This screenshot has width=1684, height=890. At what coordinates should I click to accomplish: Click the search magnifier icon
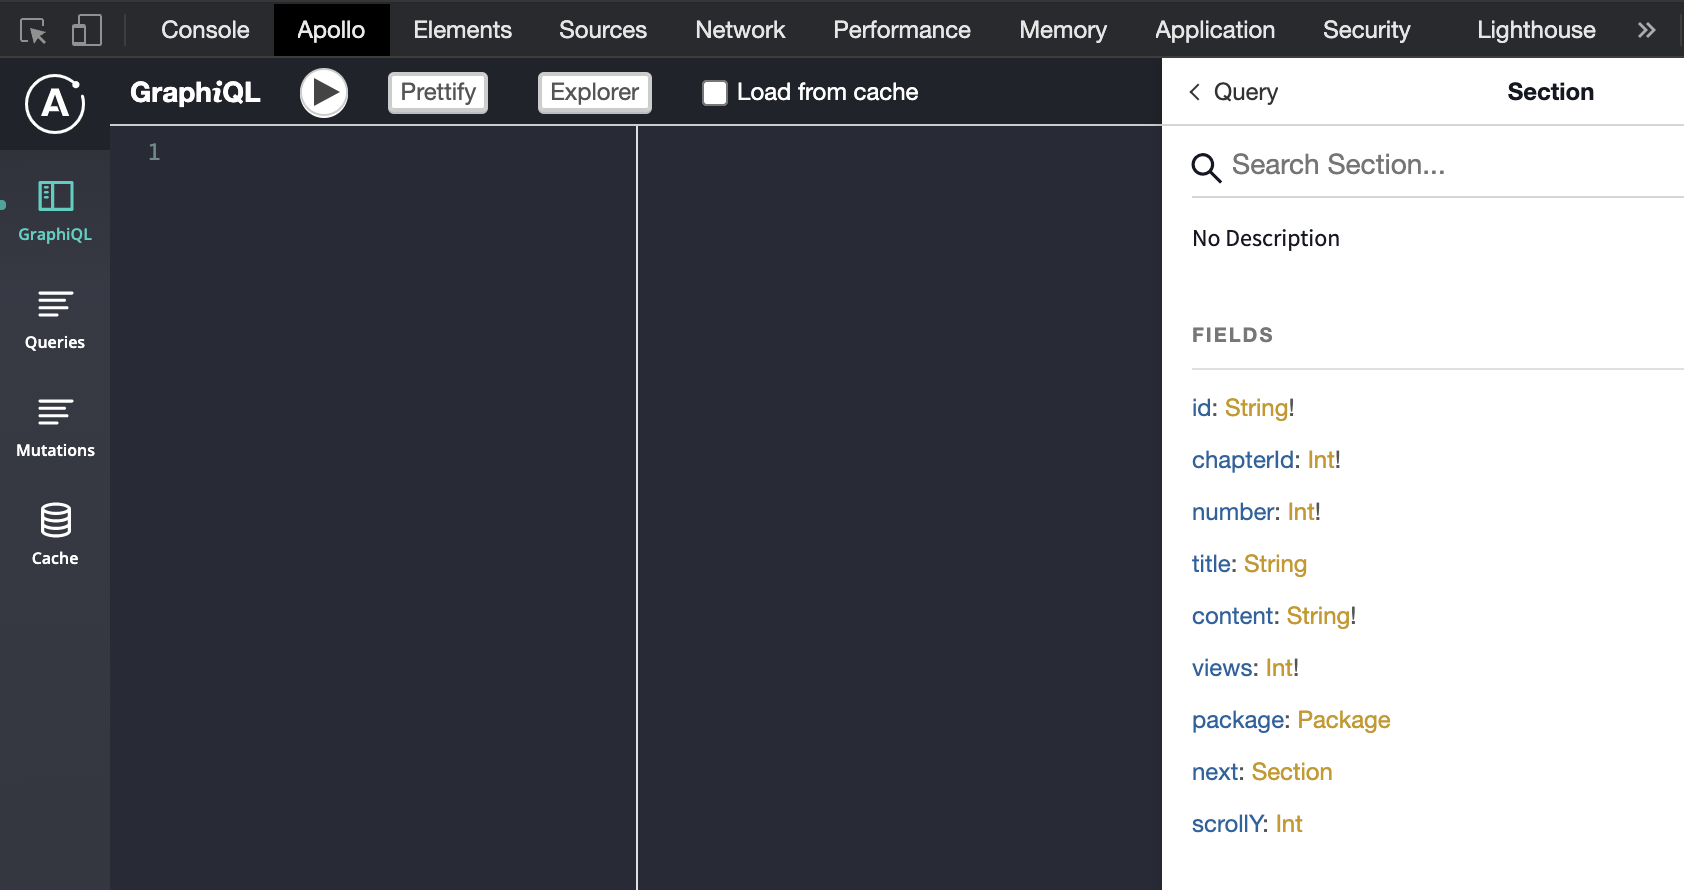pyautogui.click(x=1207, y=167)
